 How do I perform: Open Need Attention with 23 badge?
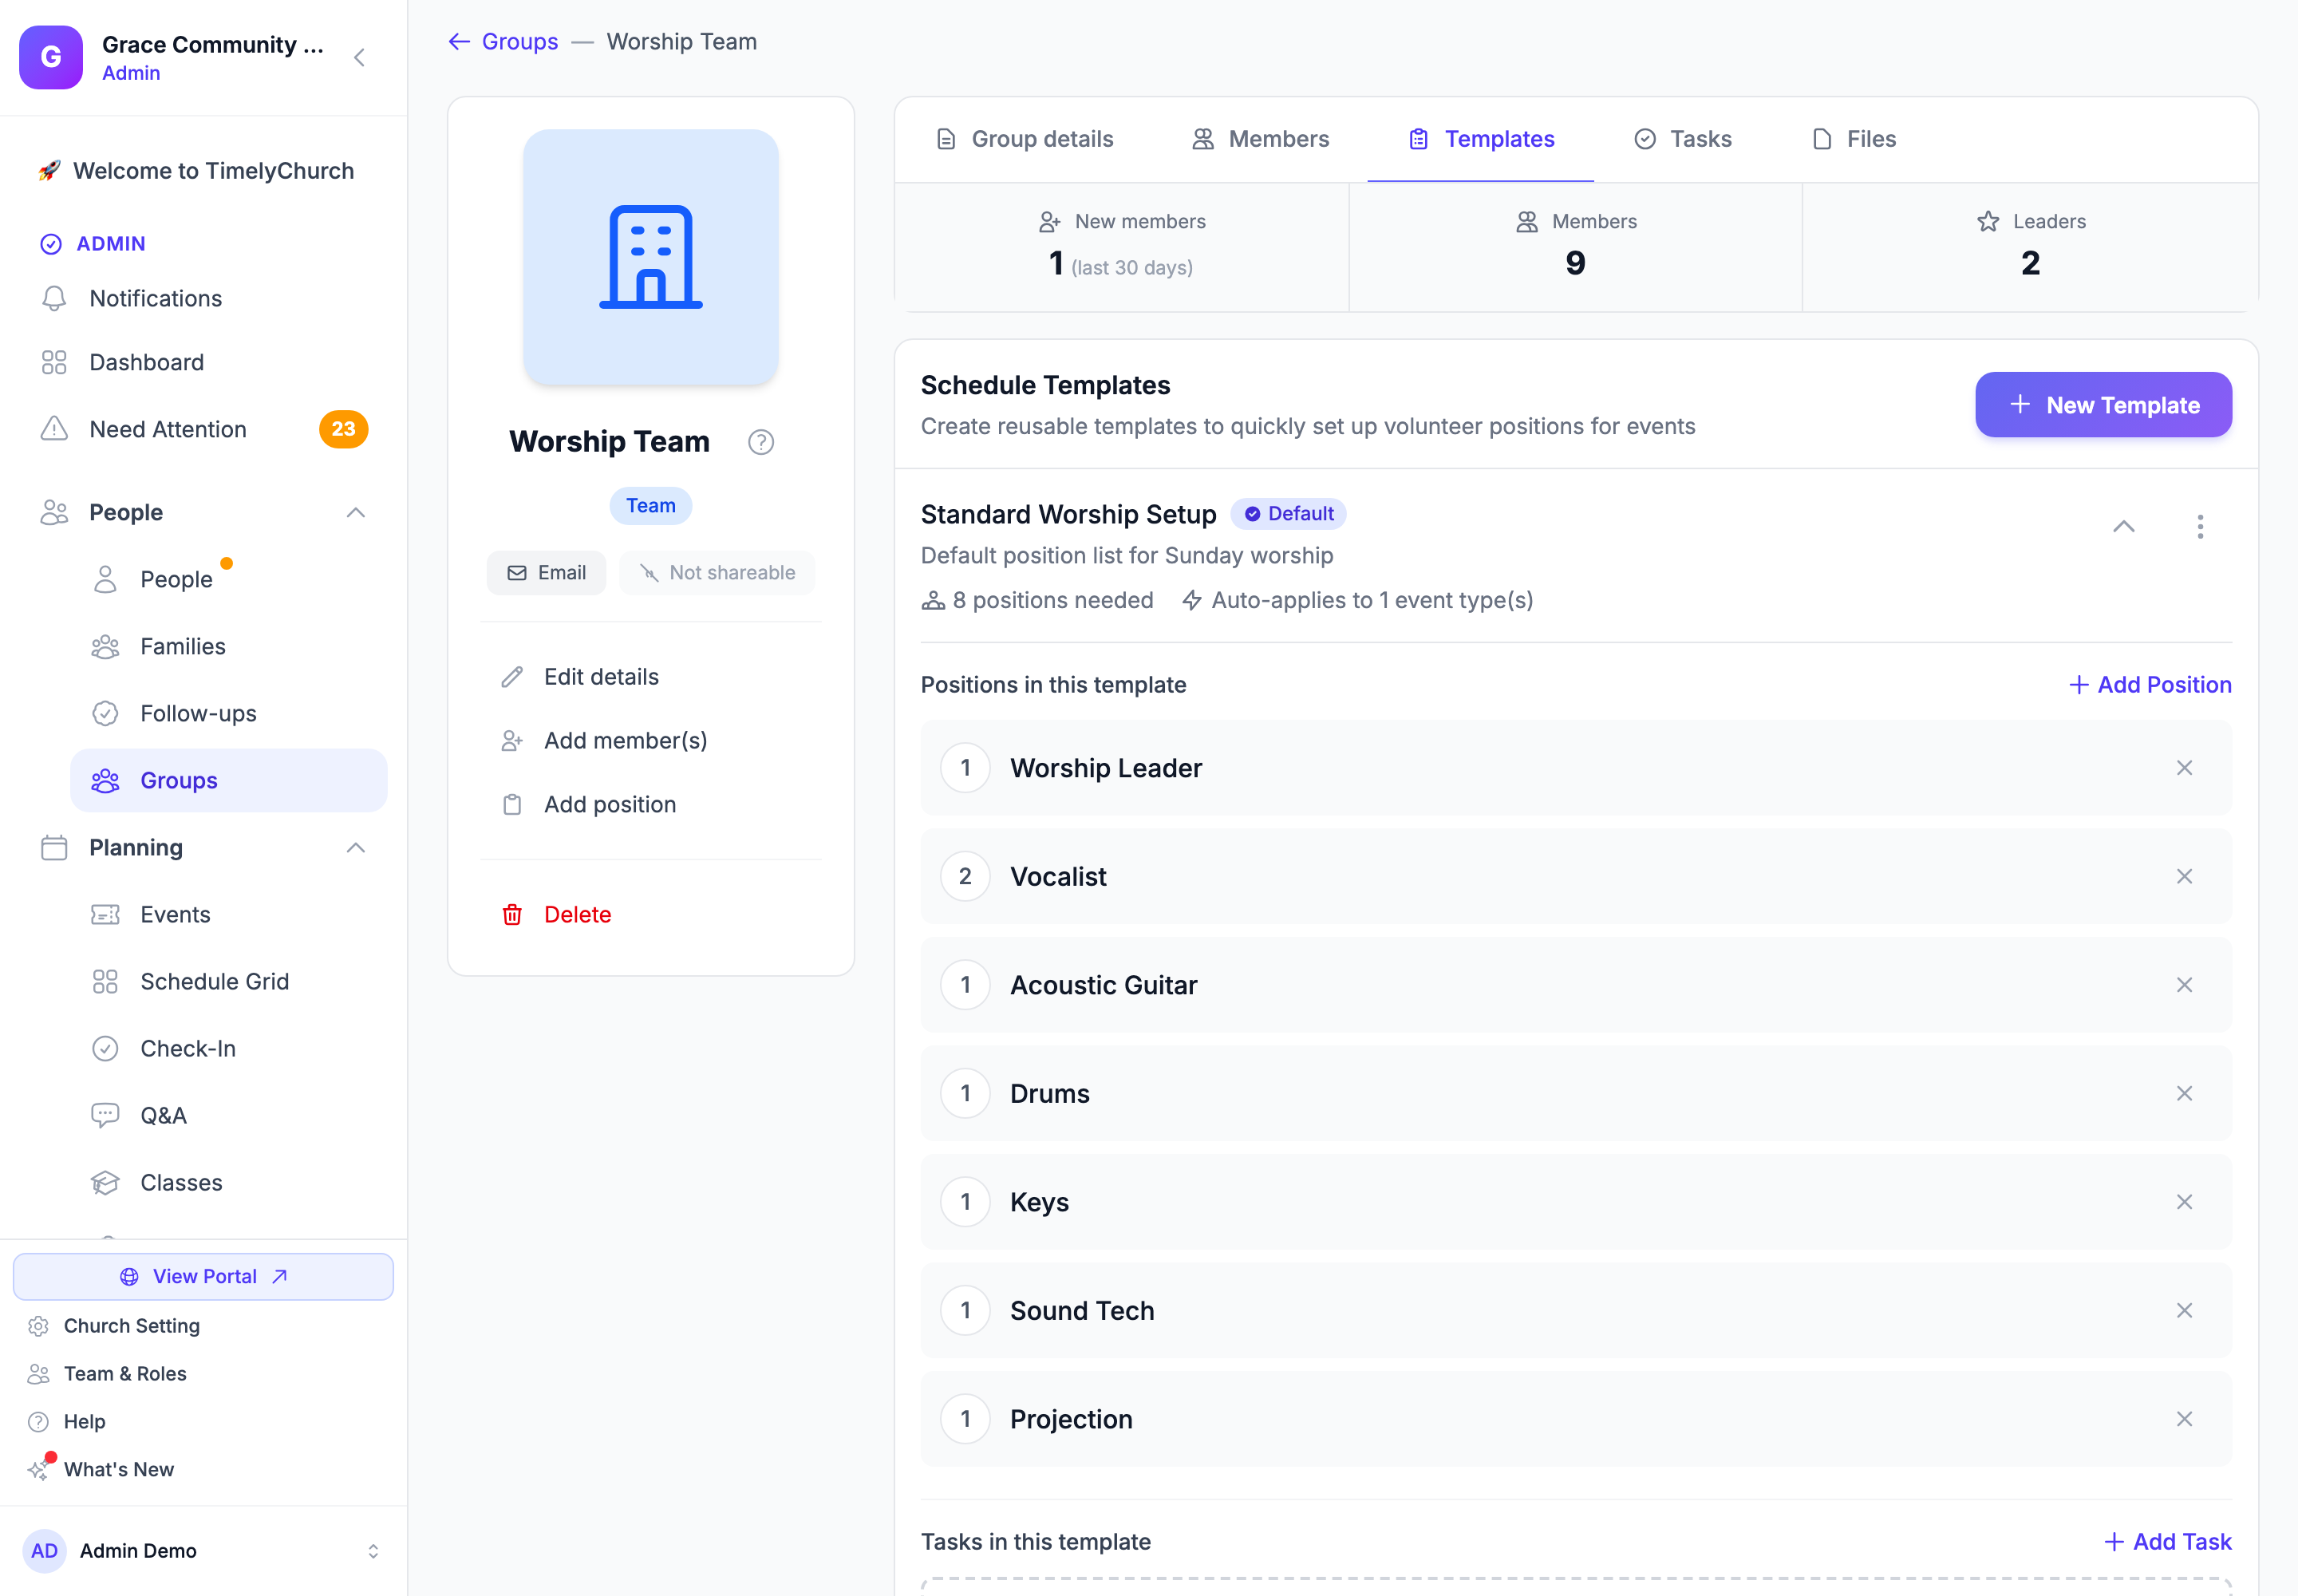click(204, 429)
